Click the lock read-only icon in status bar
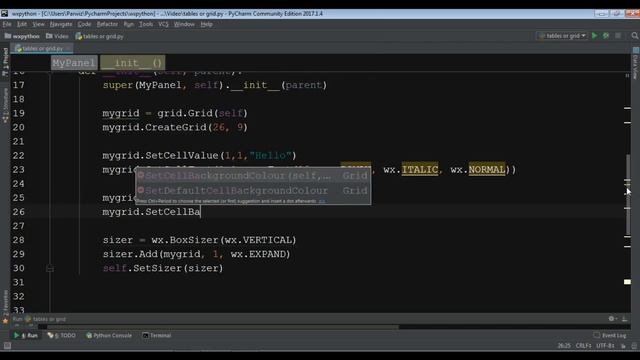Screen dimensions: 640x360 623,346
